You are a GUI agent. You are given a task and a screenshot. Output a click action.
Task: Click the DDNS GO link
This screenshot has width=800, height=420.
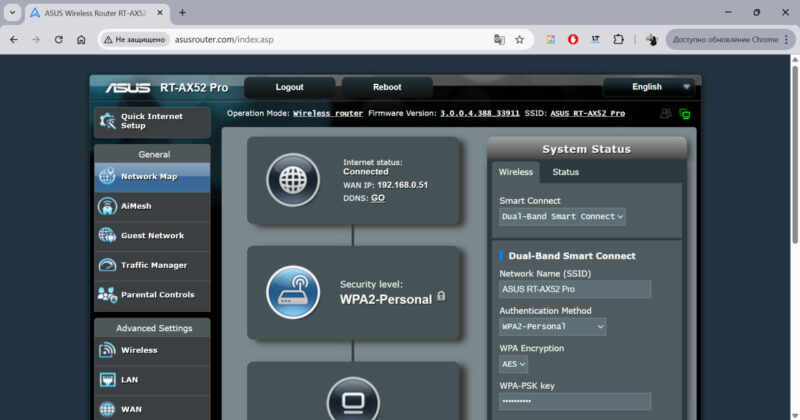378,198
